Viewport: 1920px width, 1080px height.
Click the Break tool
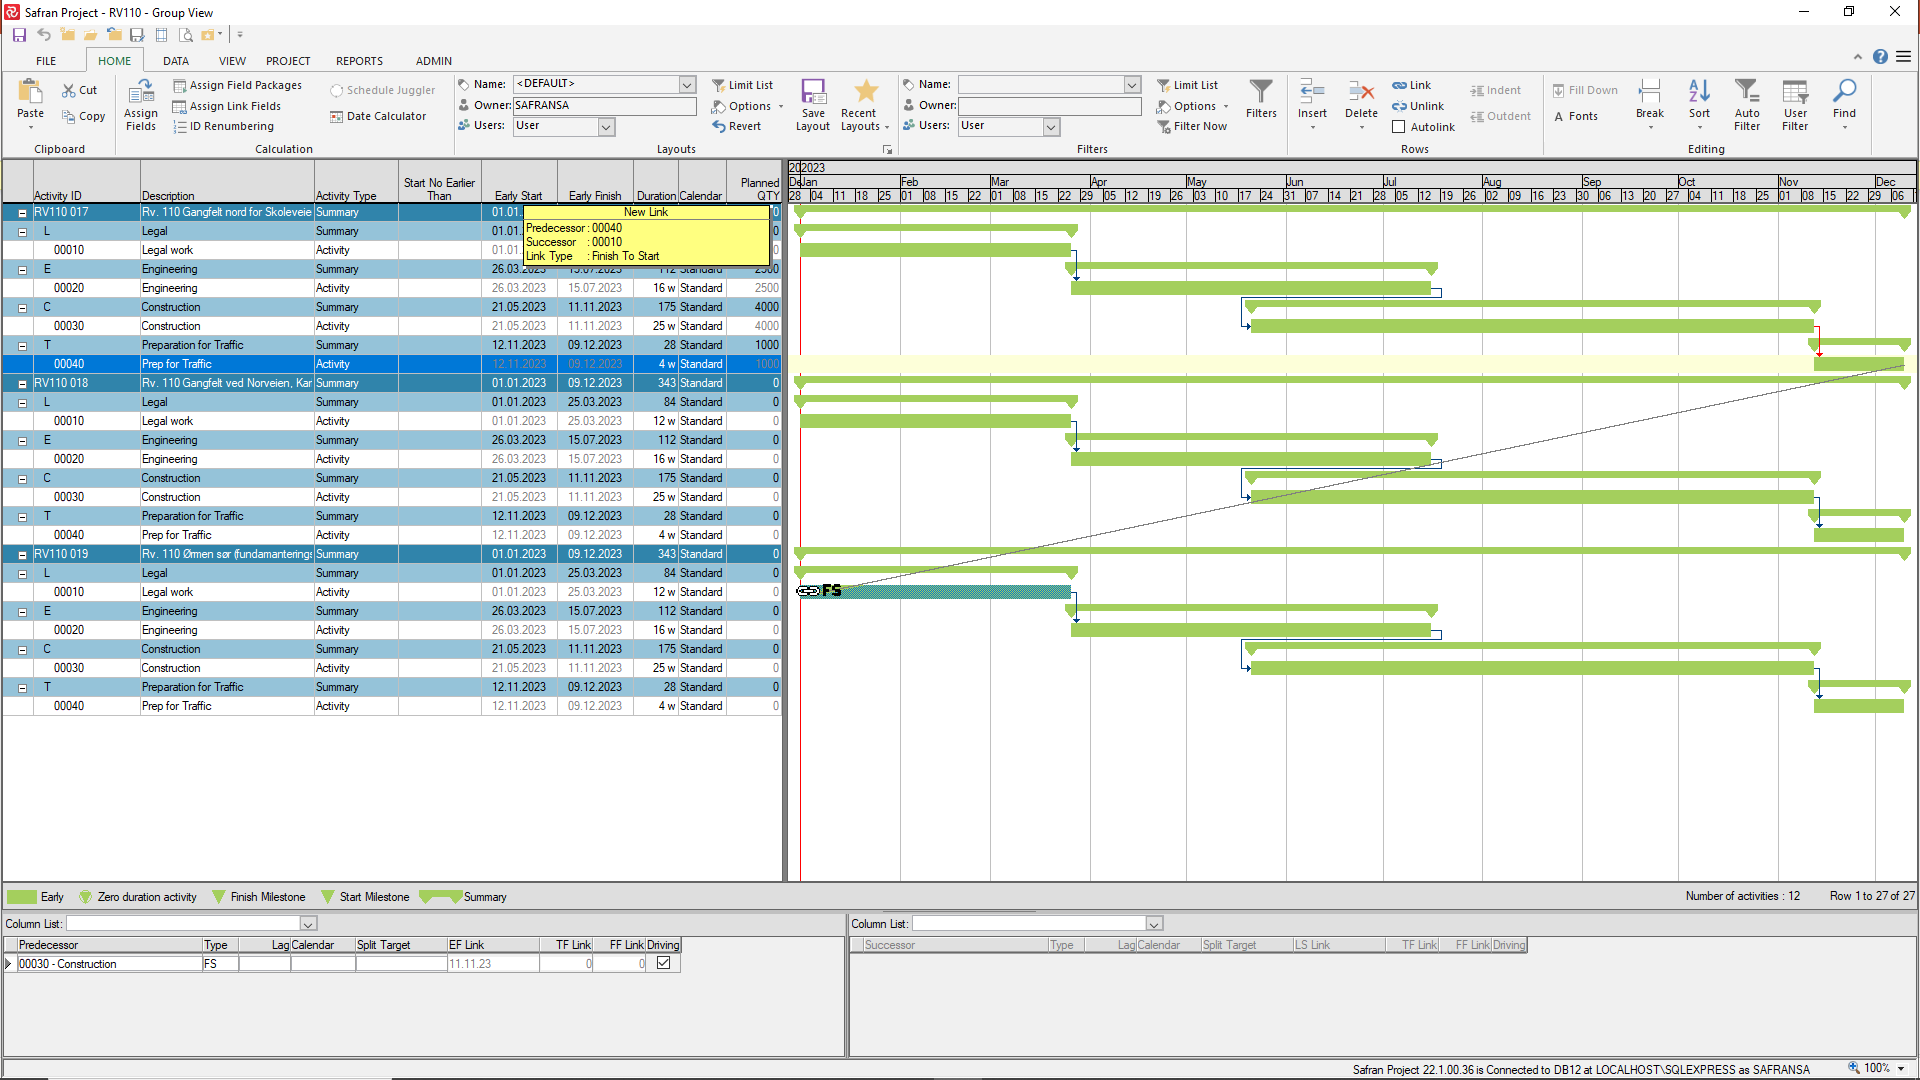pos(1650,105)
